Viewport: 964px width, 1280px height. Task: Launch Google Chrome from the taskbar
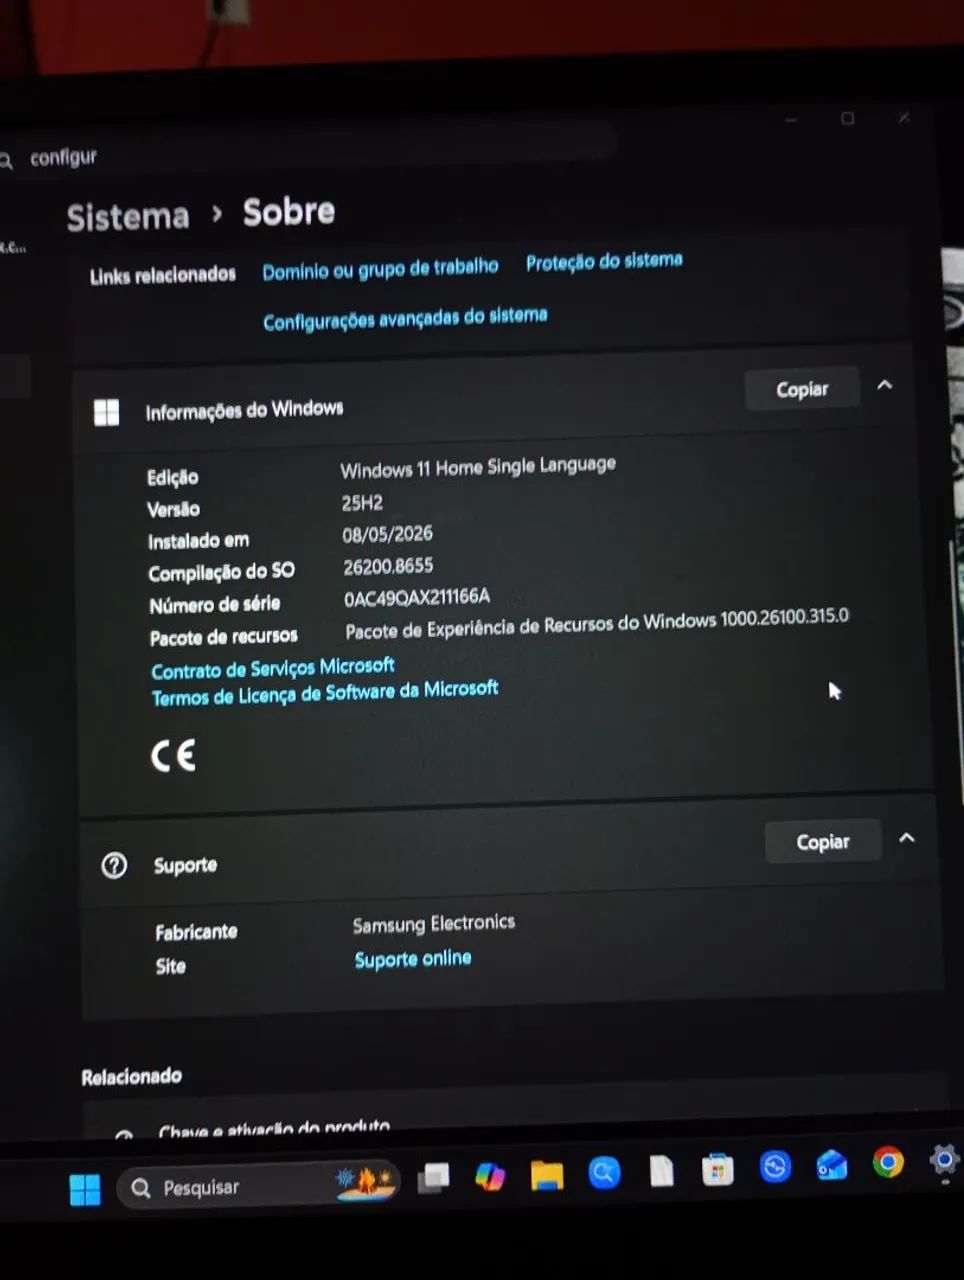(x=888, y=1162)
